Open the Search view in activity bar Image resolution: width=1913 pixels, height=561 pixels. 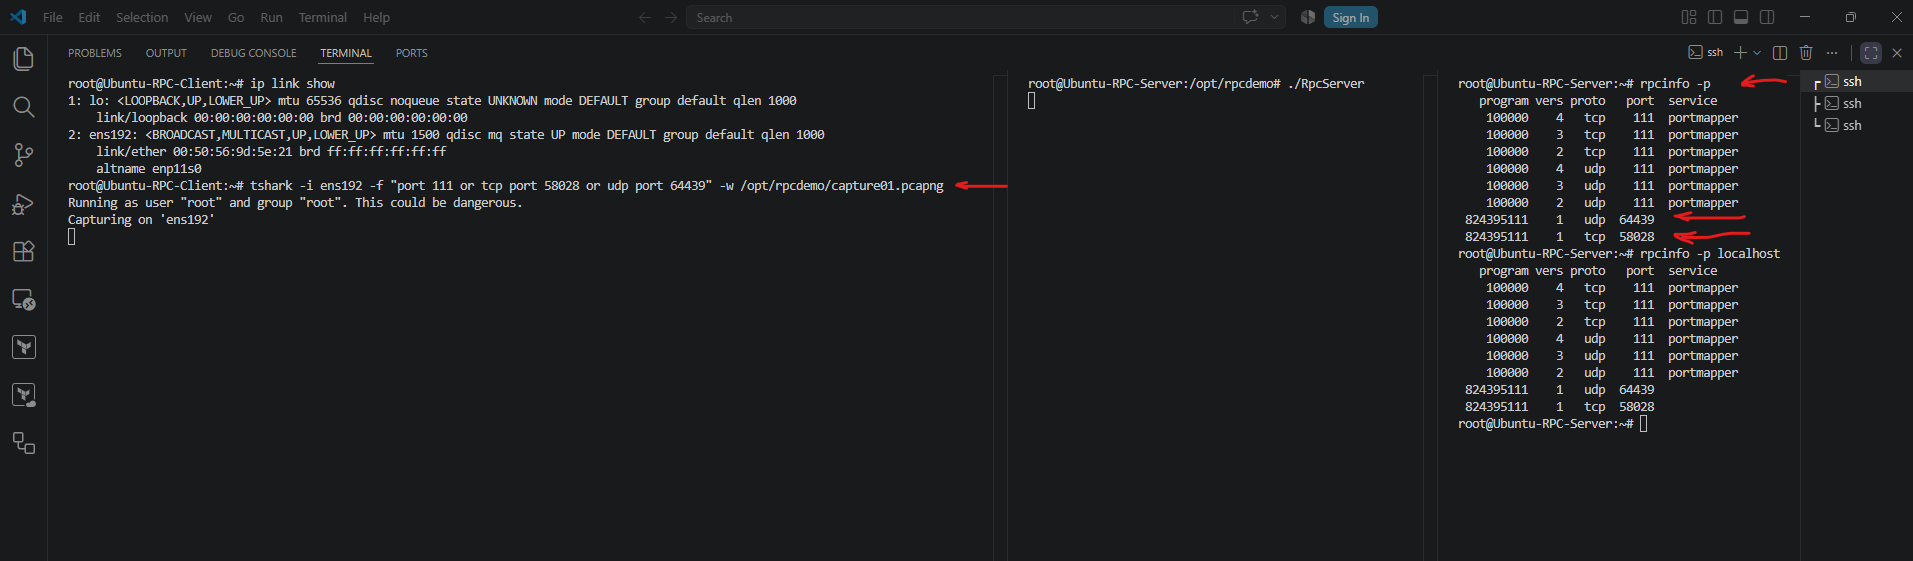click(23, 107)
